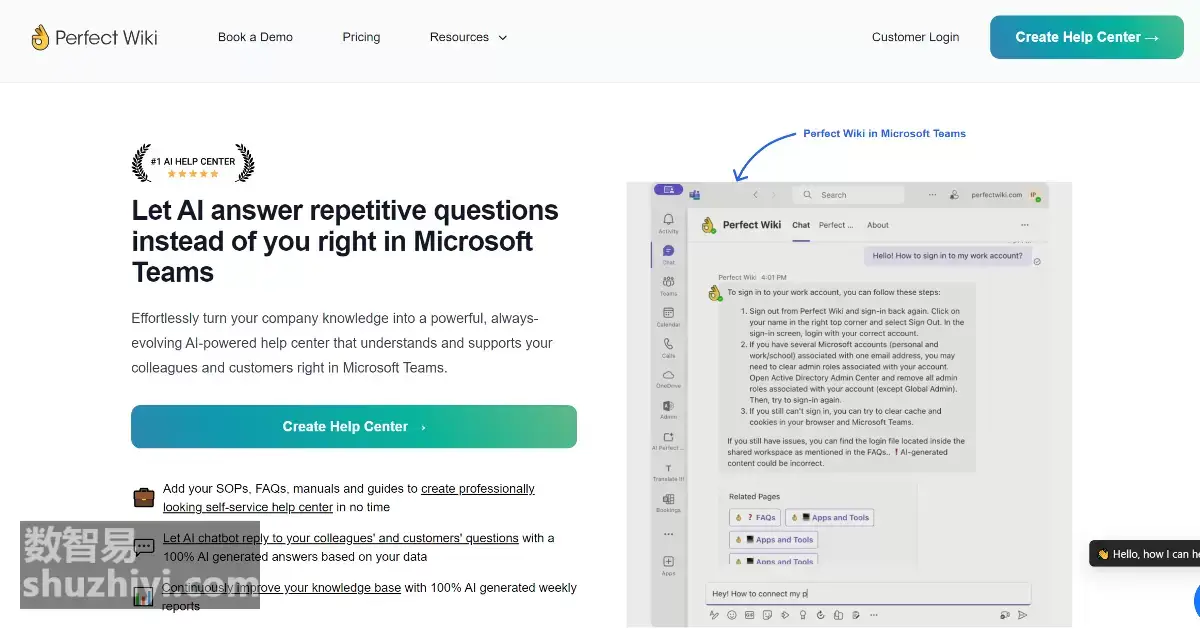Switch to the truncated 'Perfect ...' tab
The width and height of the screenshot is (1200, 630).
point(836,225)
